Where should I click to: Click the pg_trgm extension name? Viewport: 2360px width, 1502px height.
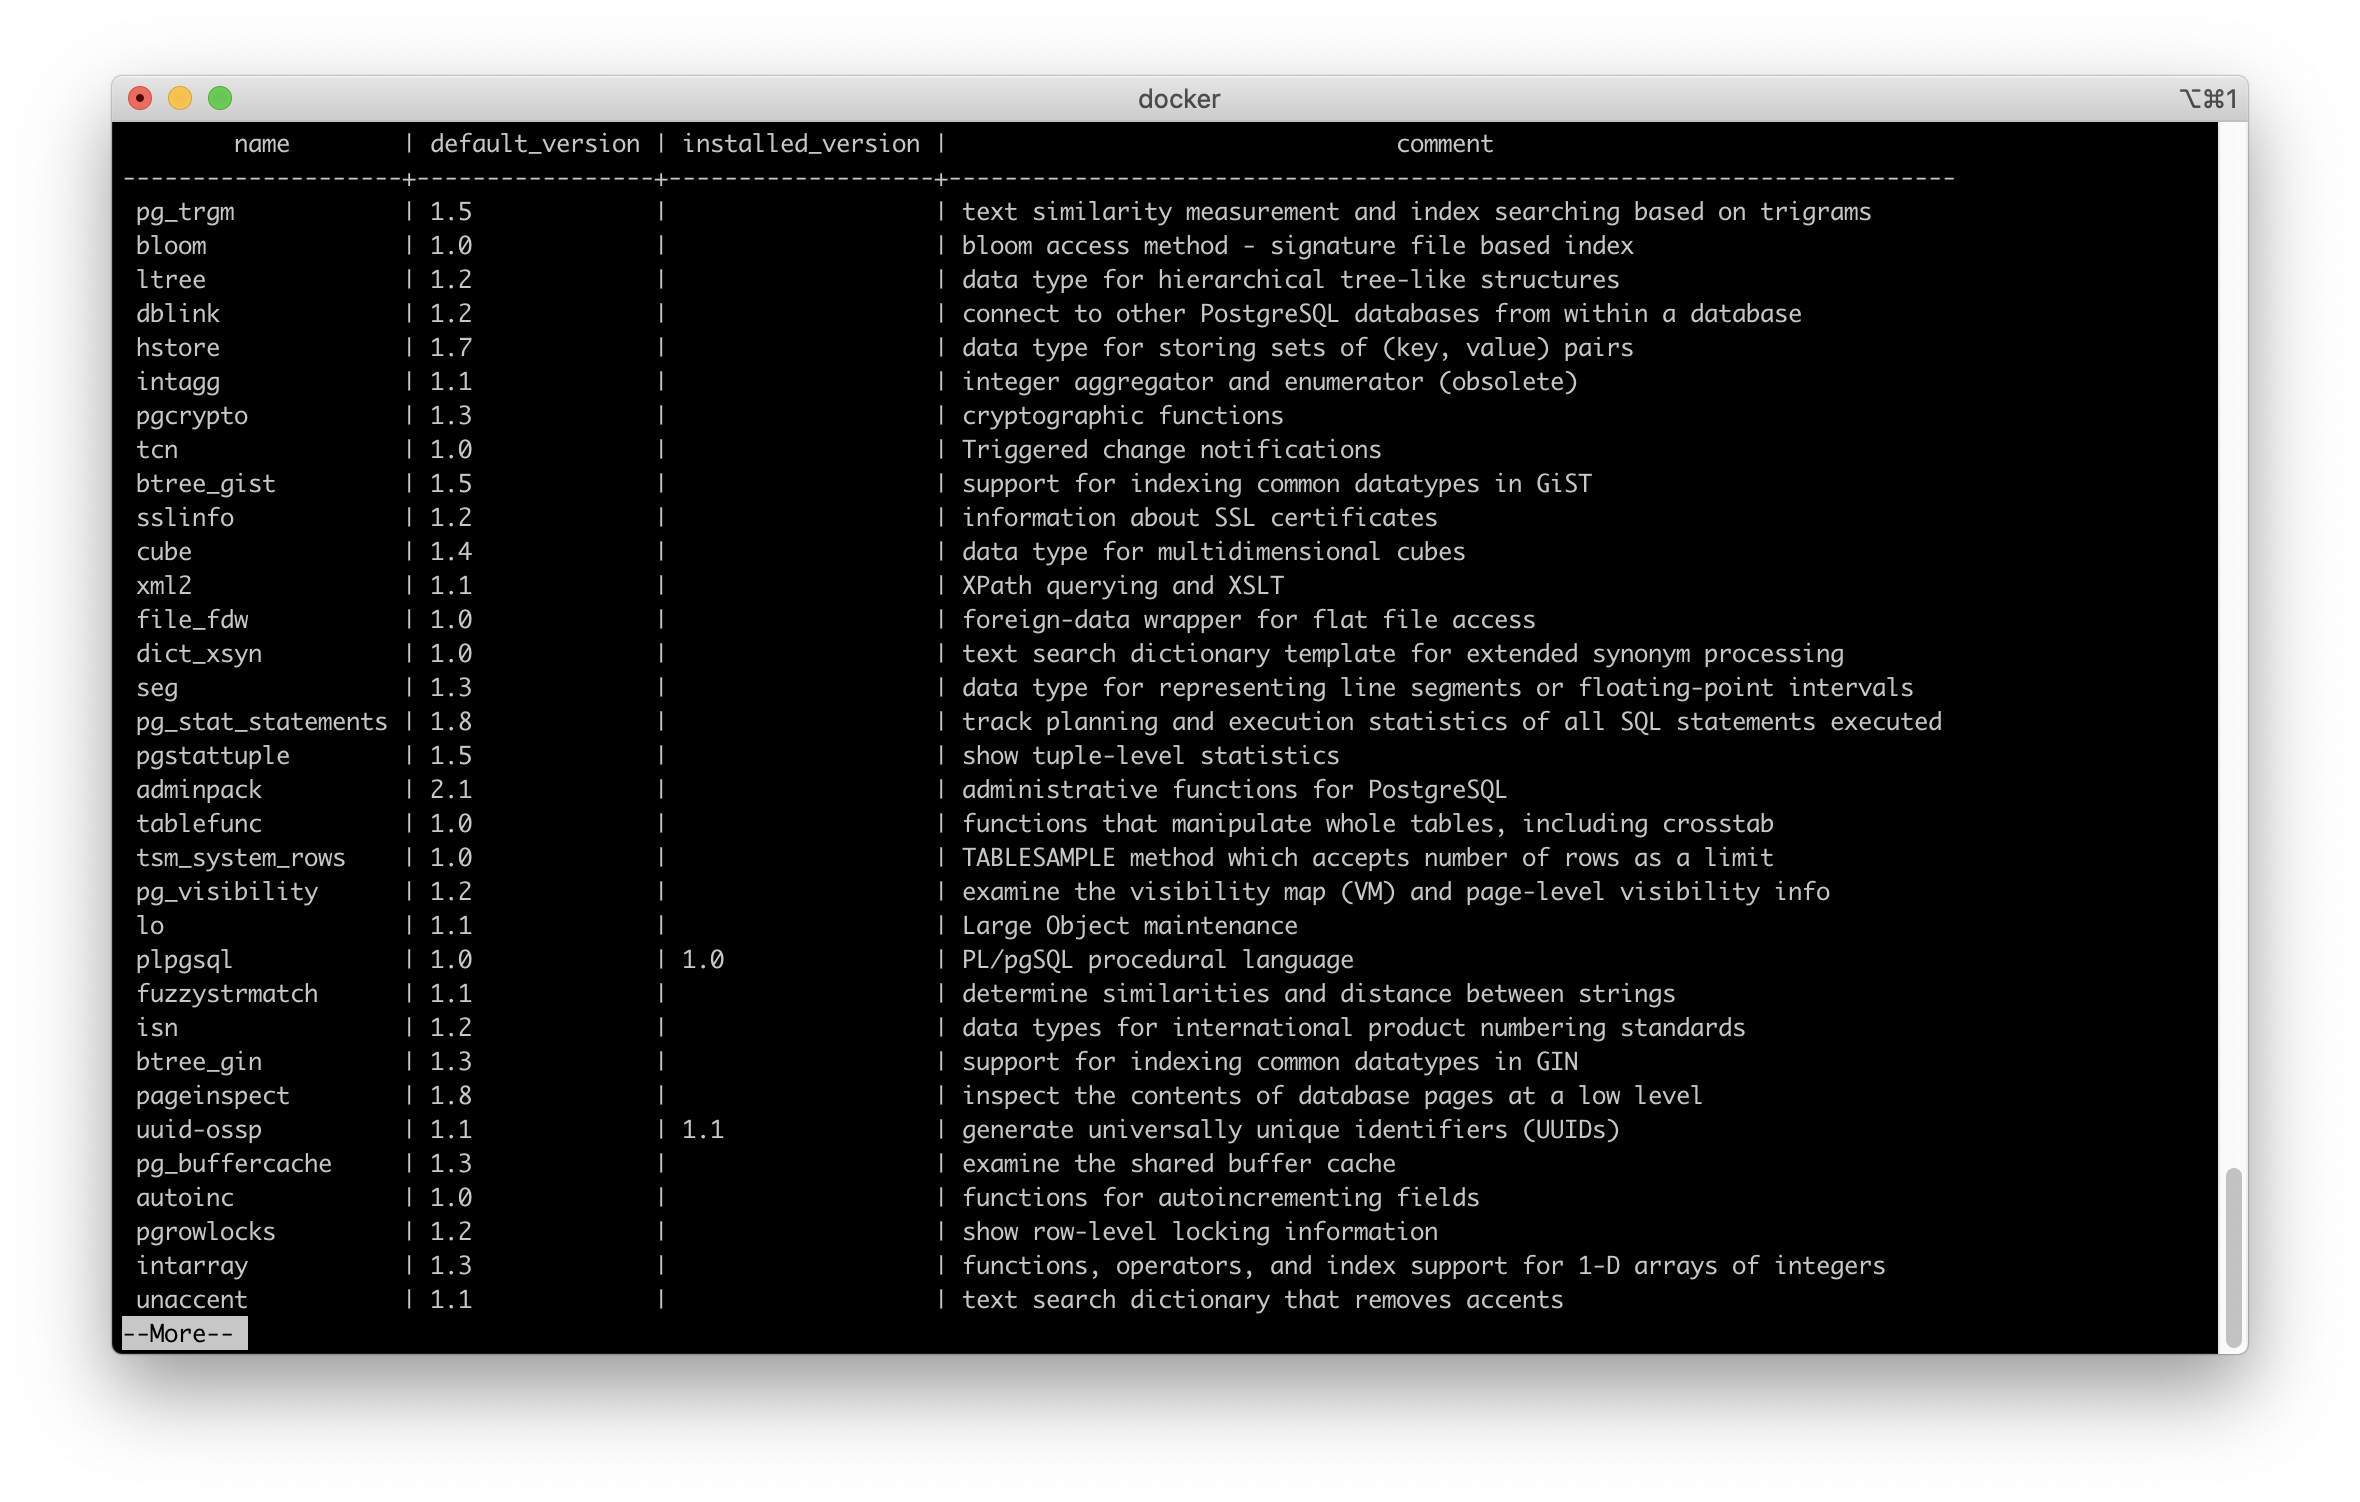point(185,212)
